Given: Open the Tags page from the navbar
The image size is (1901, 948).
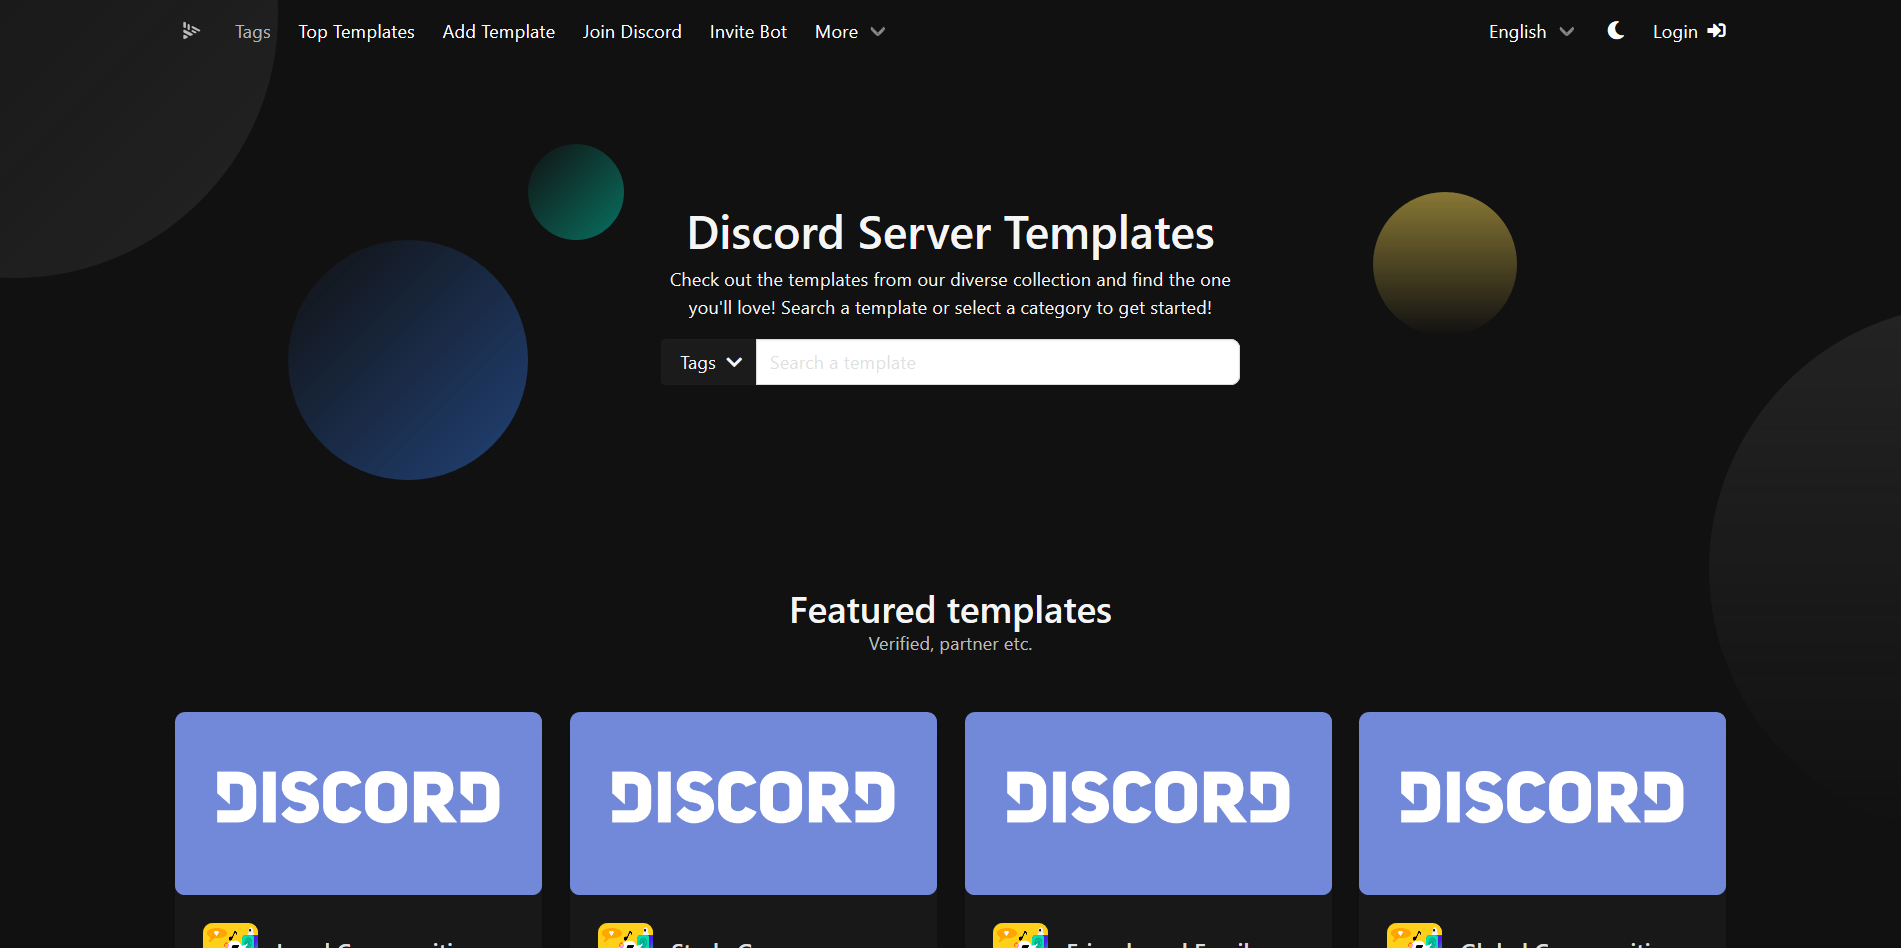Looking at the screenshot, I should (252, 31).
